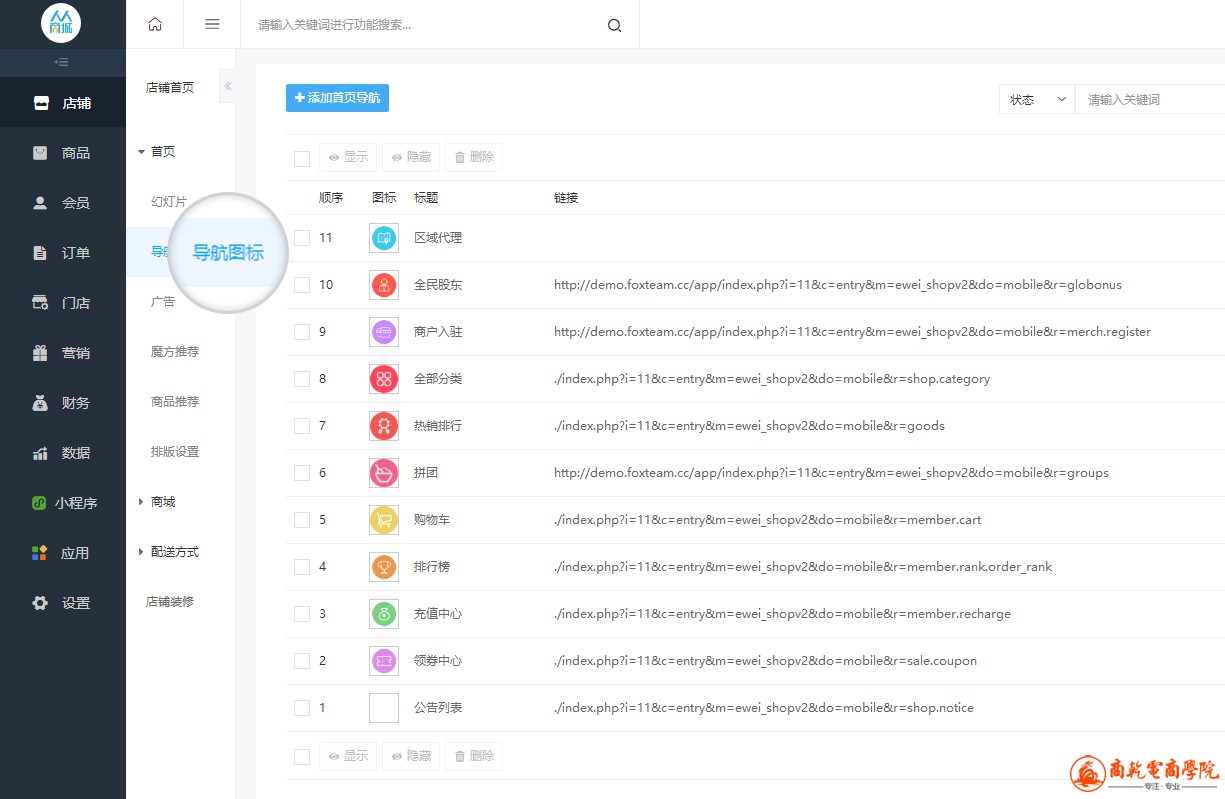This screenshot has width=1225, height=799.
Task: Open 排版设置 submenu item
Action: click(175, 452)
